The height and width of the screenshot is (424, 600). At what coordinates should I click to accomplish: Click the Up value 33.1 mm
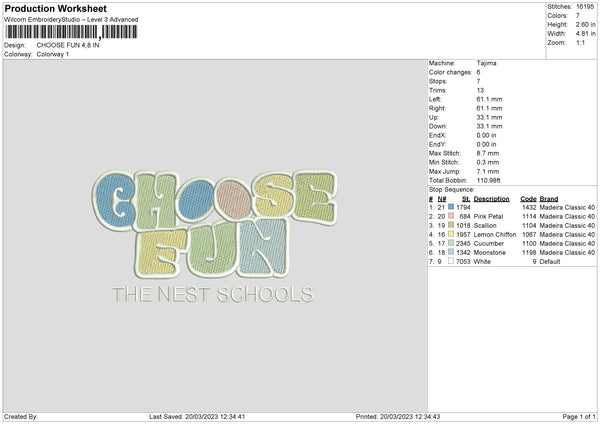pos(489,117)
